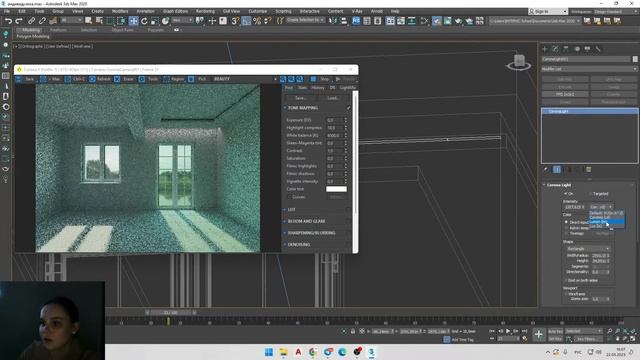Toggle the Corona Light On checkbox
This screenshot has height=360, width=640.
click(566, 193)
